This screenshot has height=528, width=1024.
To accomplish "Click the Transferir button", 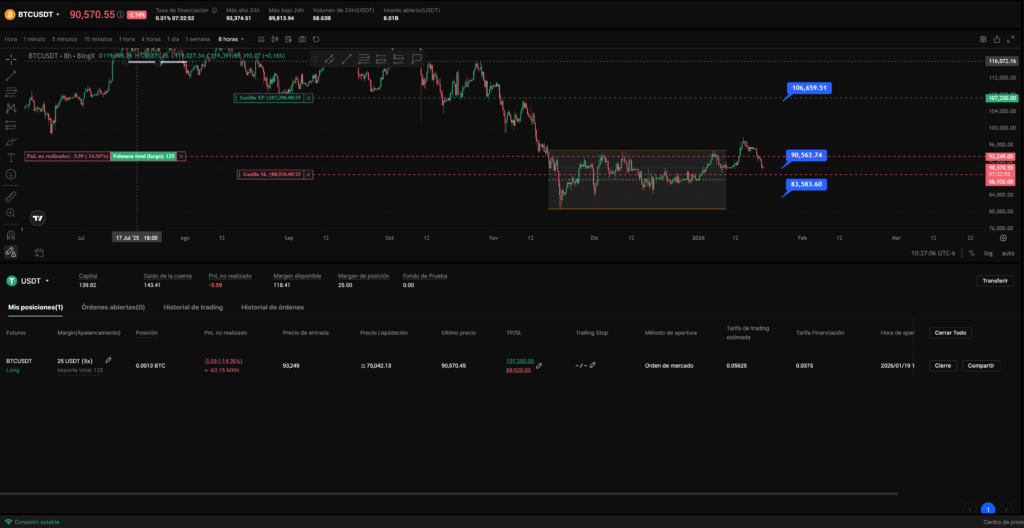I will [x=994, y=281].
